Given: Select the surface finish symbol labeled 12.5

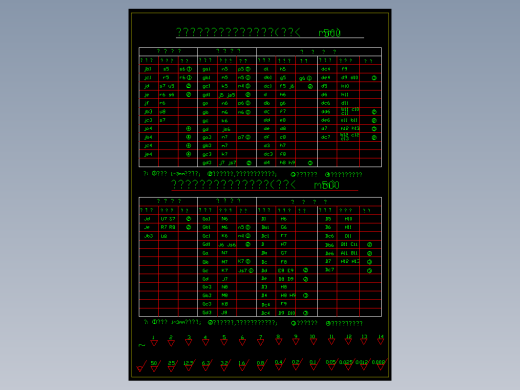Looking at the screenshot, I should 189,366.
